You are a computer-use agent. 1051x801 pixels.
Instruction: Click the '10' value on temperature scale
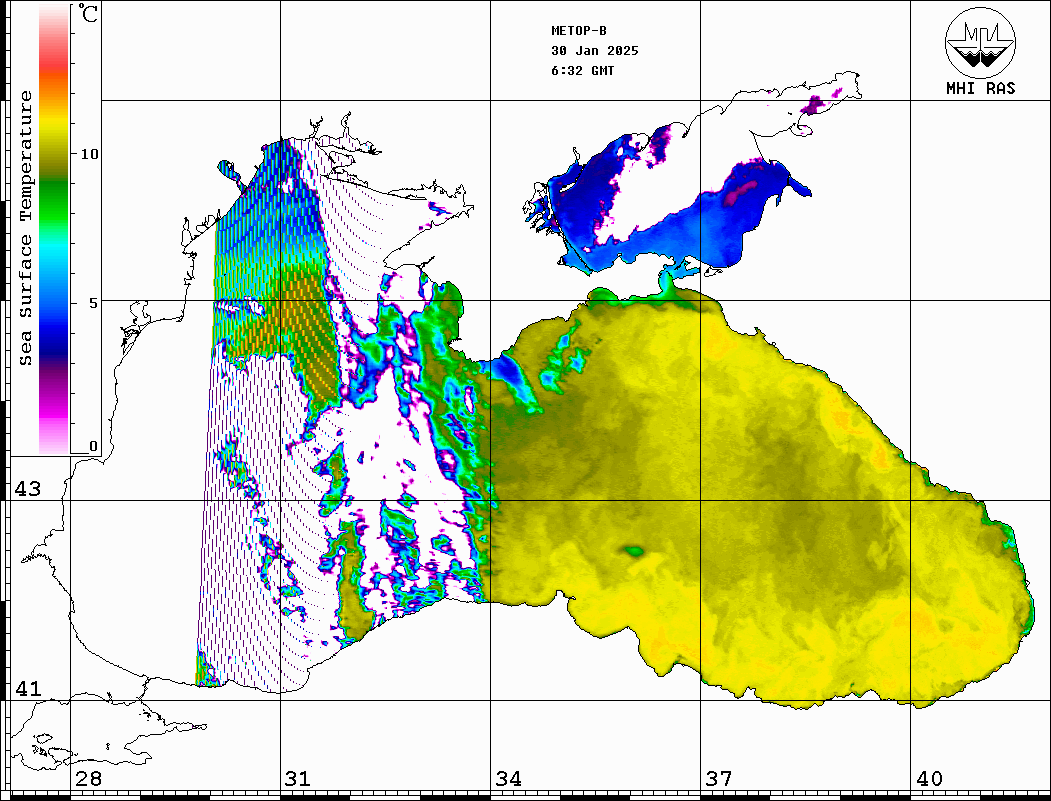pyautogui.click(x=89, y=154)
